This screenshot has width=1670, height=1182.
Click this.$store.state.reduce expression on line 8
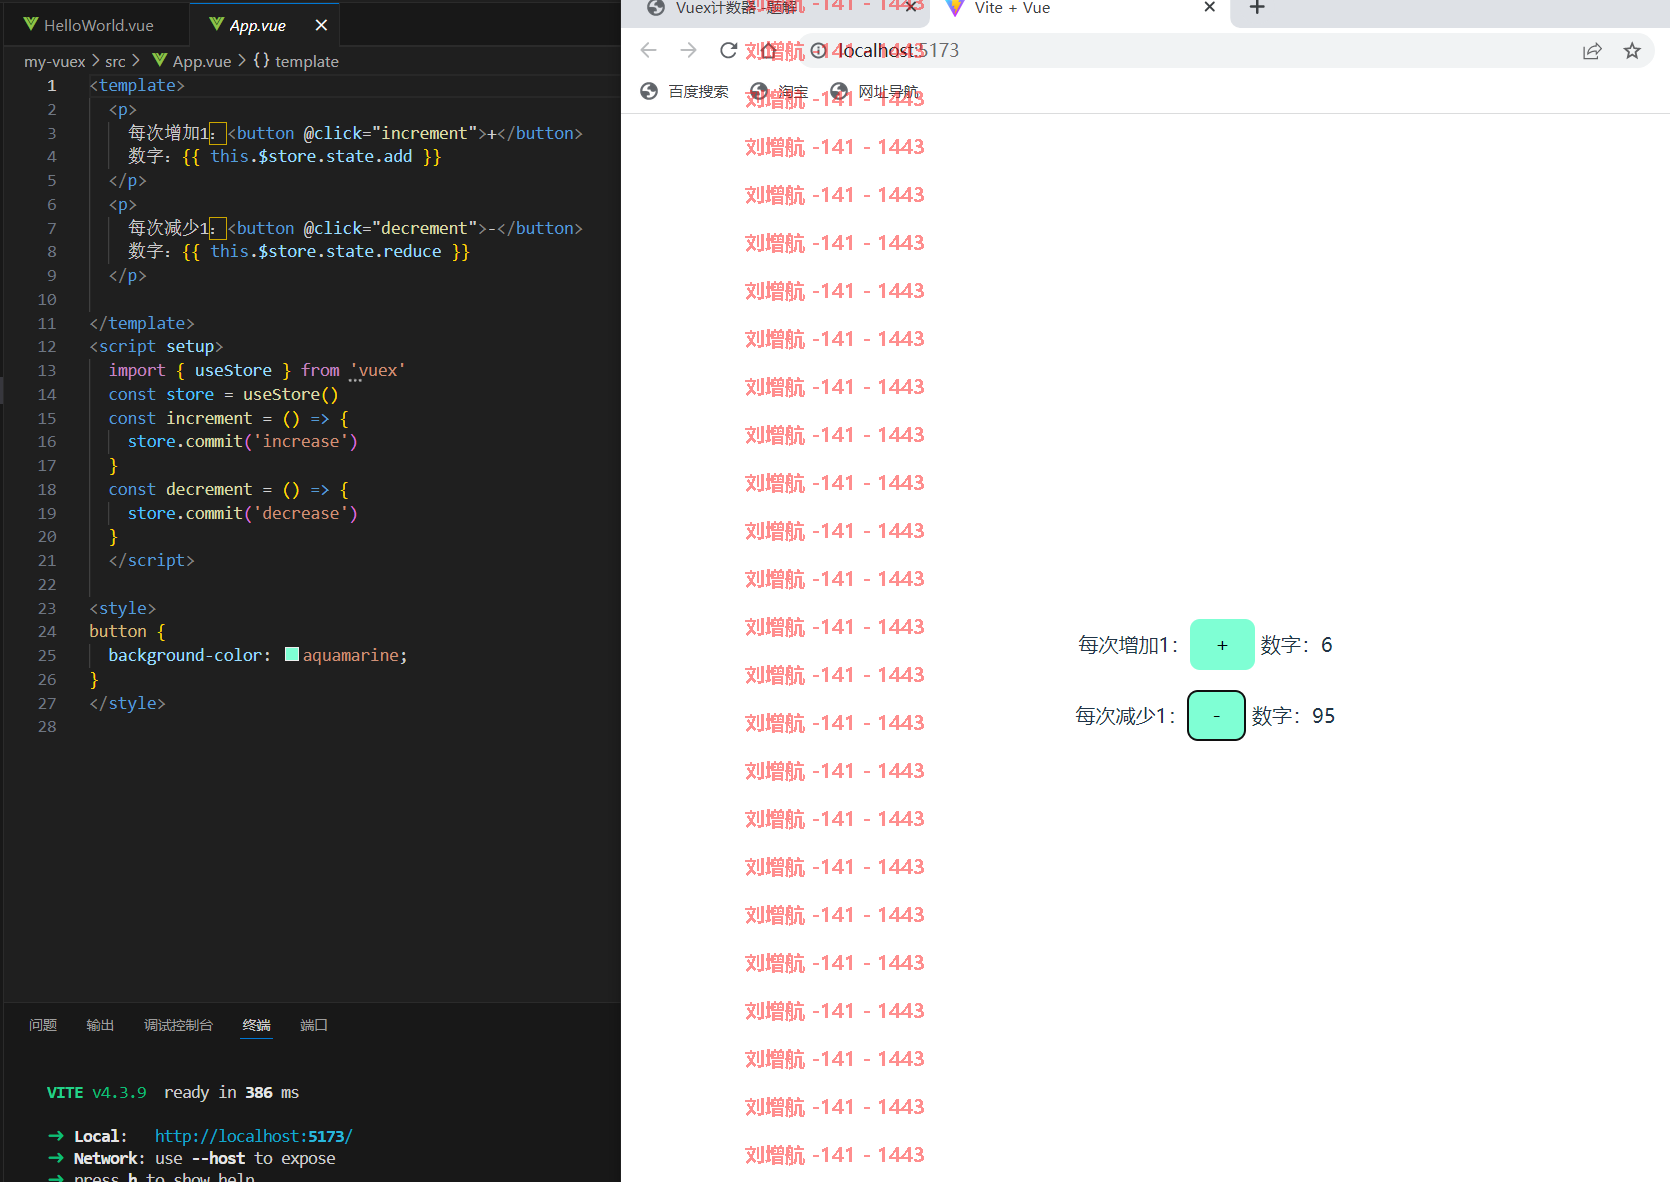point(326,251)
